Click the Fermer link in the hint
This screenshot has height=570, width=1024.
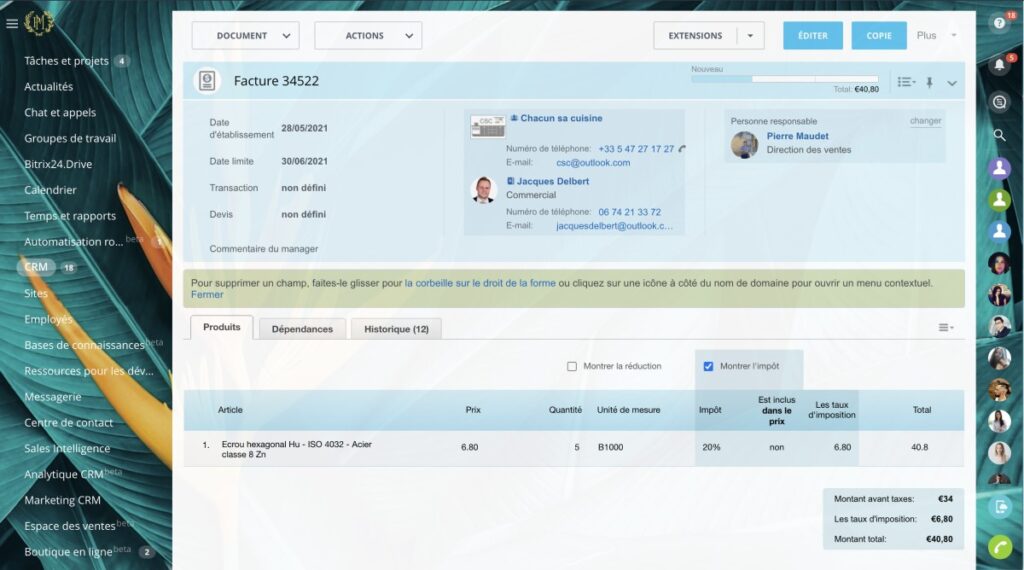(207, 295)
